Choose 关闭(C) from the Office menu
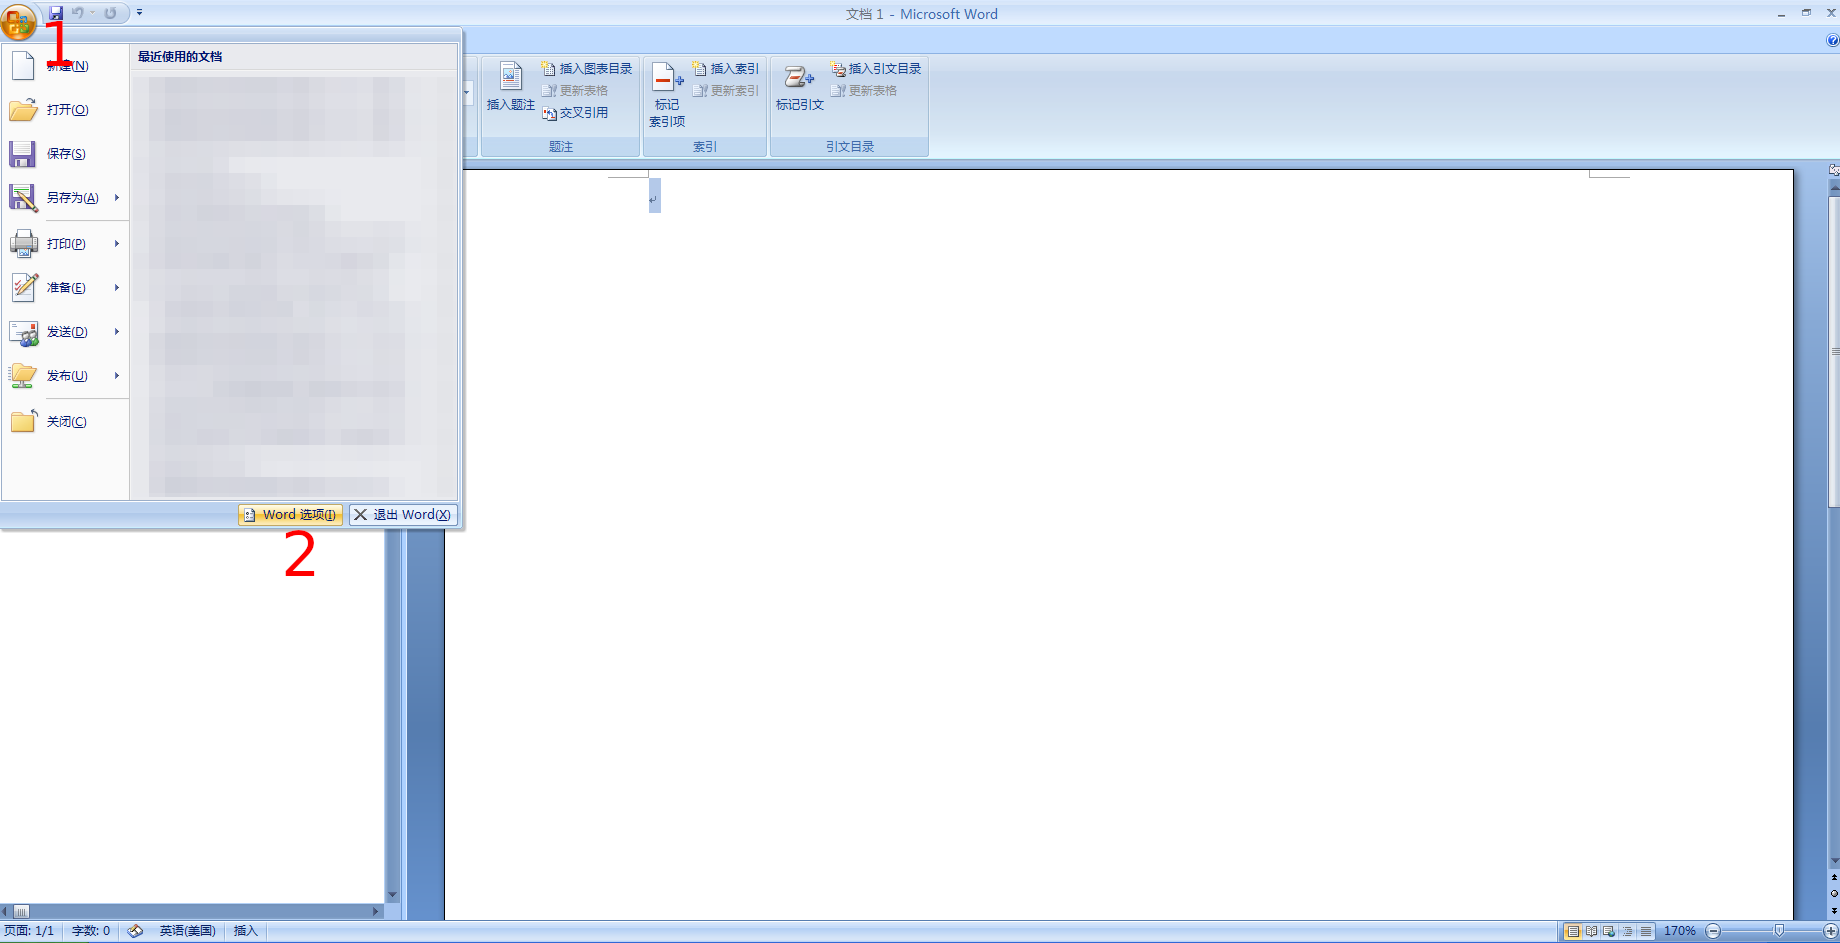 (x=65, y=422)
